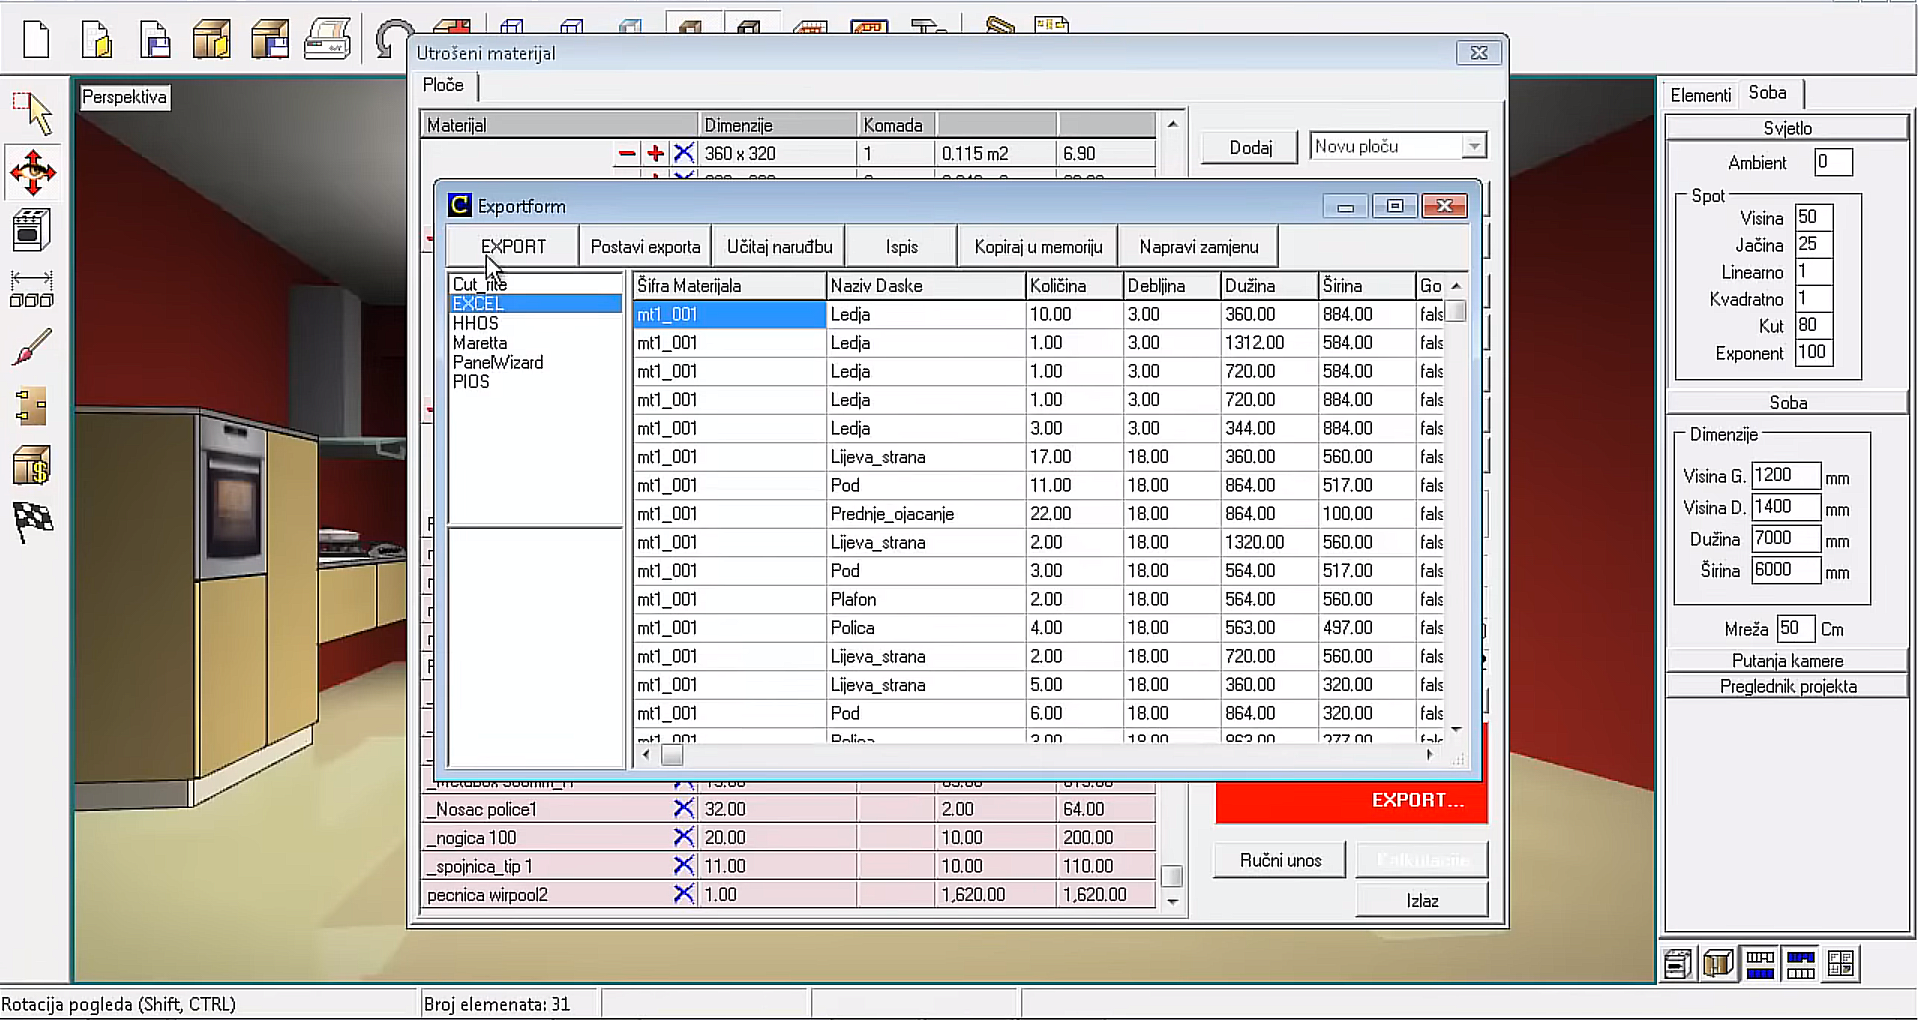
Task: Click Učitaj narudžbu button
Action: click(779, 247)
